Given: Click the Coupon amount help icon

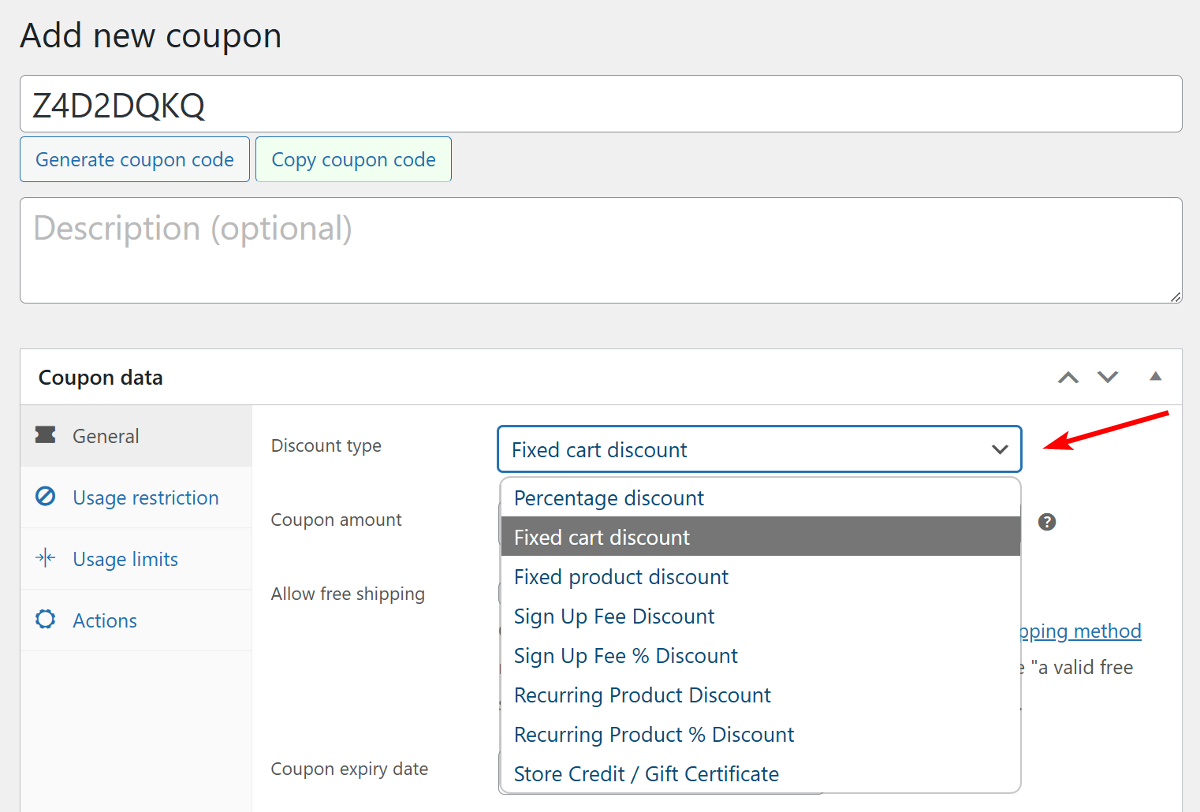Looking at the screenshot, I should 1047,521.
